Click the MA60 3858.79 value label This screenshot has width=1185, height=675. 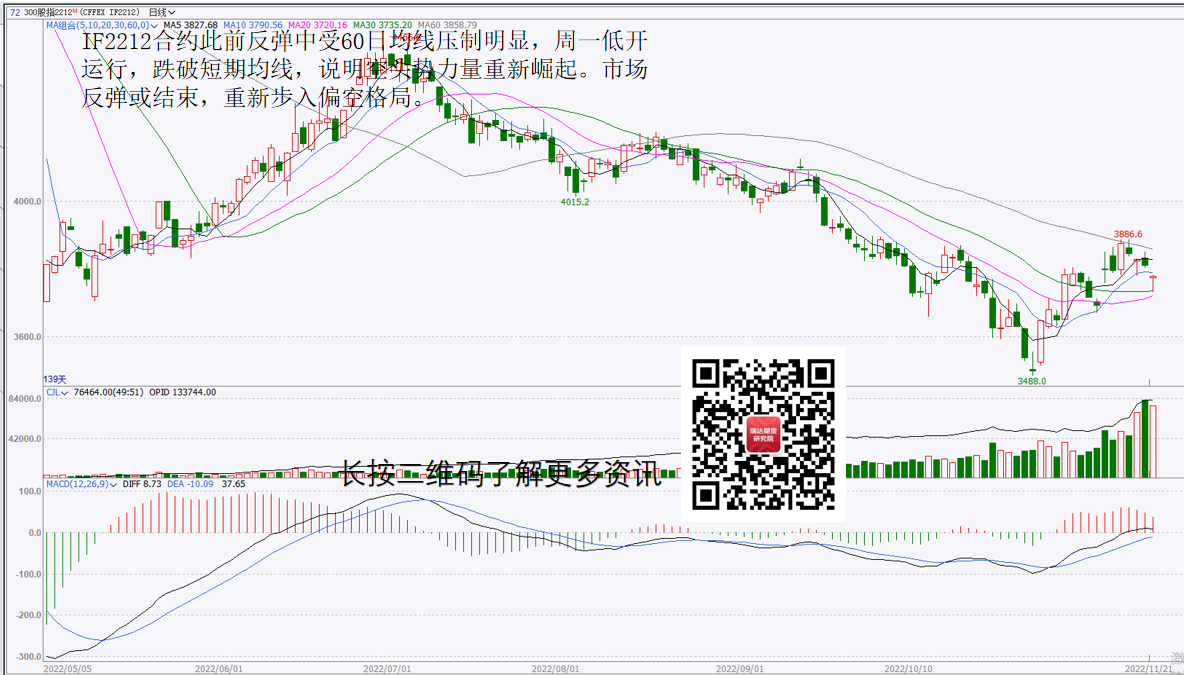[x=447, y=25]
